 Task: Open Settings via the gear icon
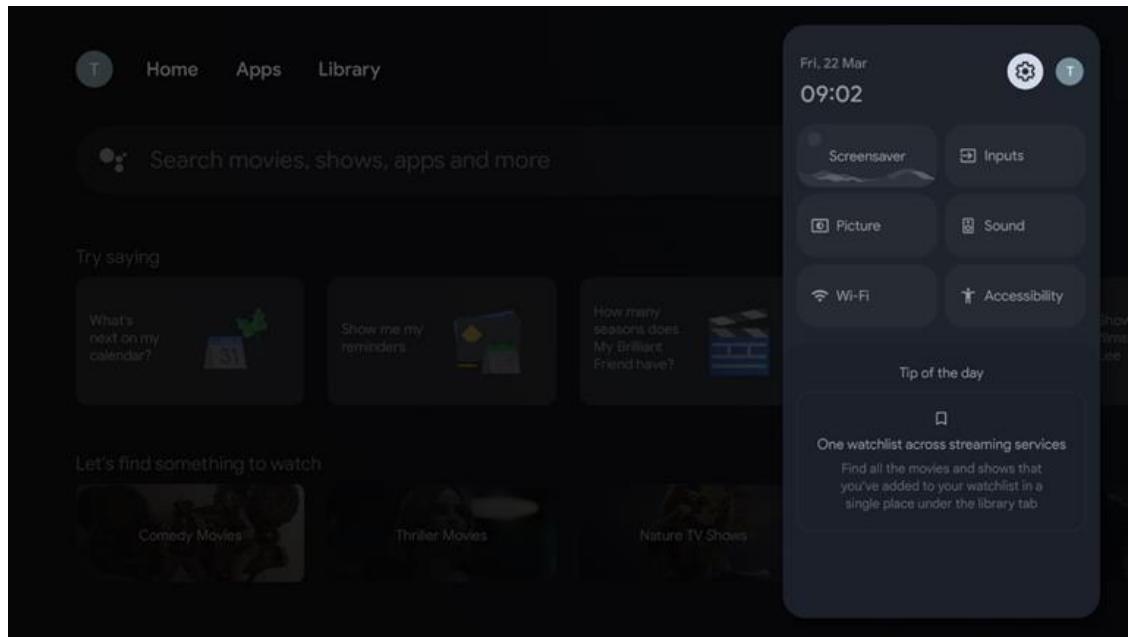click(1024, 72)
